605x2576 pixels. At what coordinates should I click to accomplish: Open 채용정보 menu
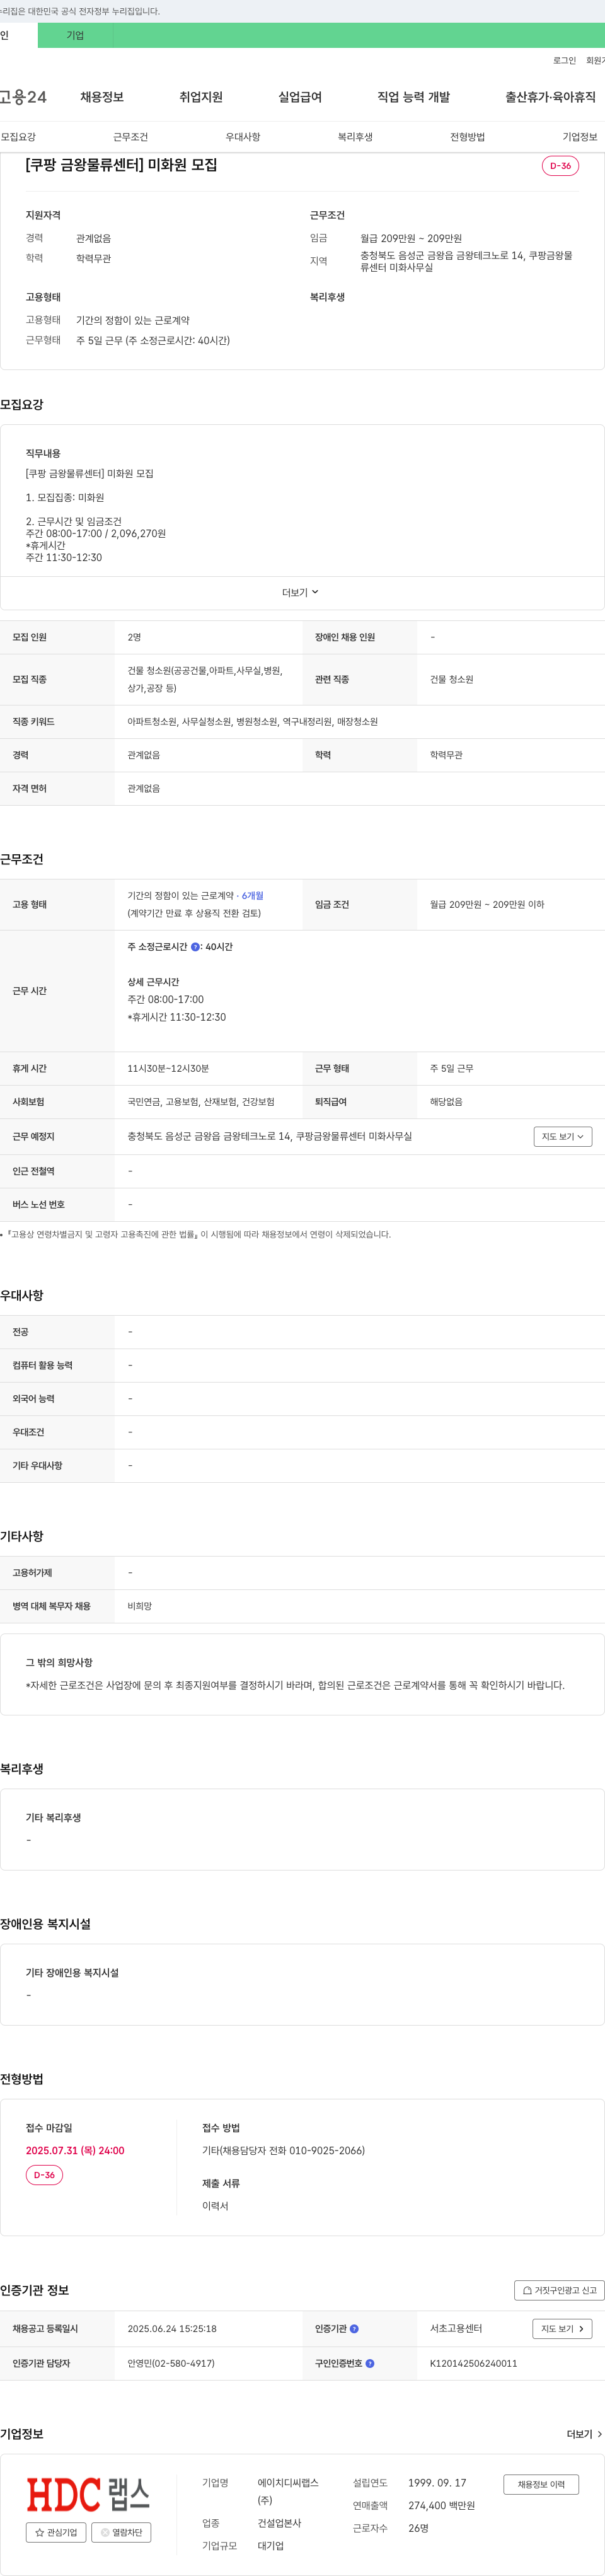(x=102, y=97)
